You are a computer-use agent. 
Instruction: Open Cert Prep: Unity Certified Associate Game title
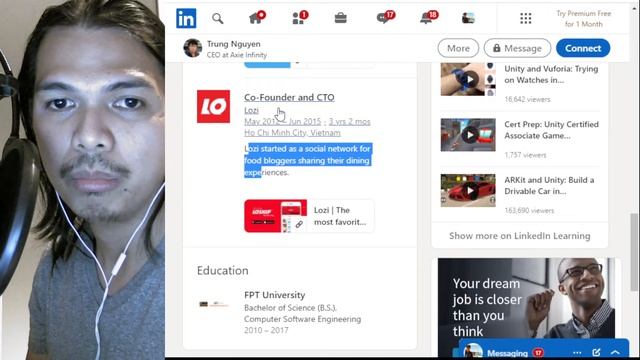[551, 130]
